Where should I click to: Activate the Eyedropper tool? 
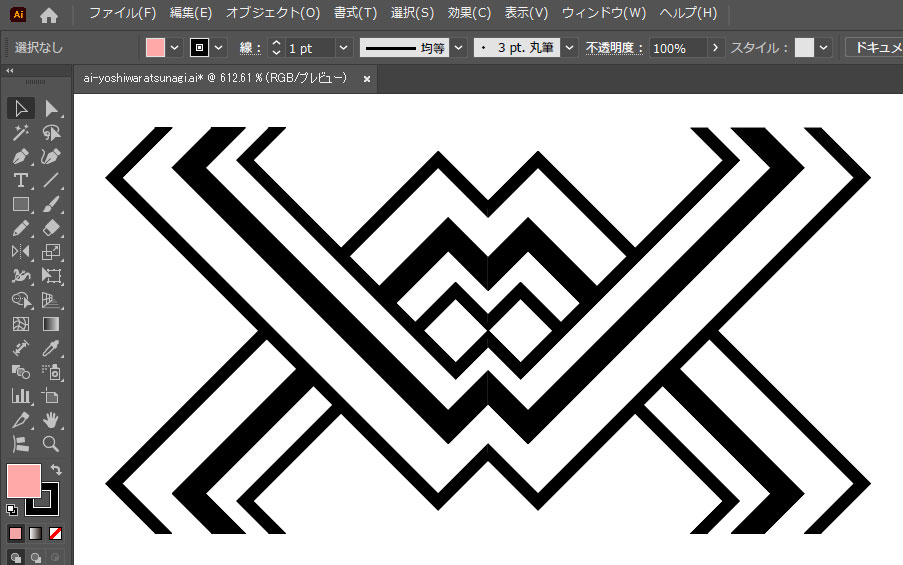(x=52, y=348)
